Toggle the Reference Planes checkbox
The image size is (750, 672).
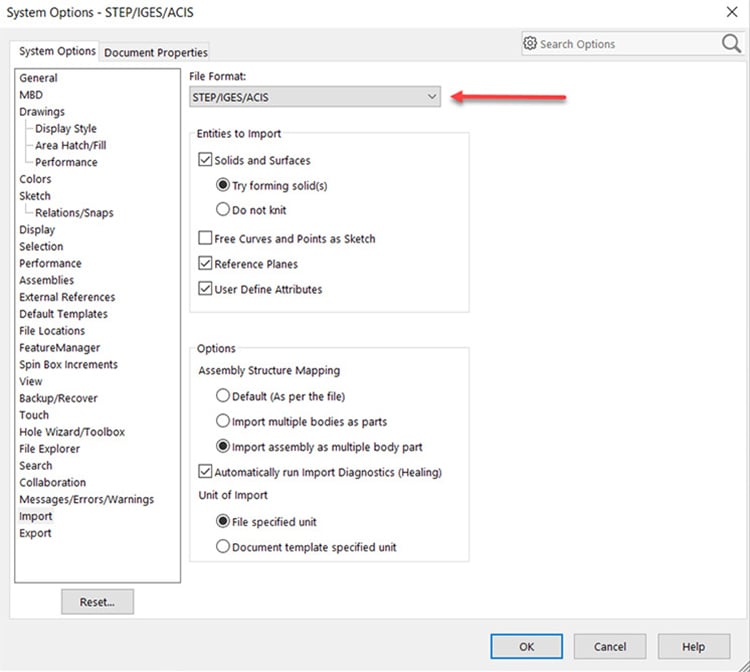pos(206,264)
